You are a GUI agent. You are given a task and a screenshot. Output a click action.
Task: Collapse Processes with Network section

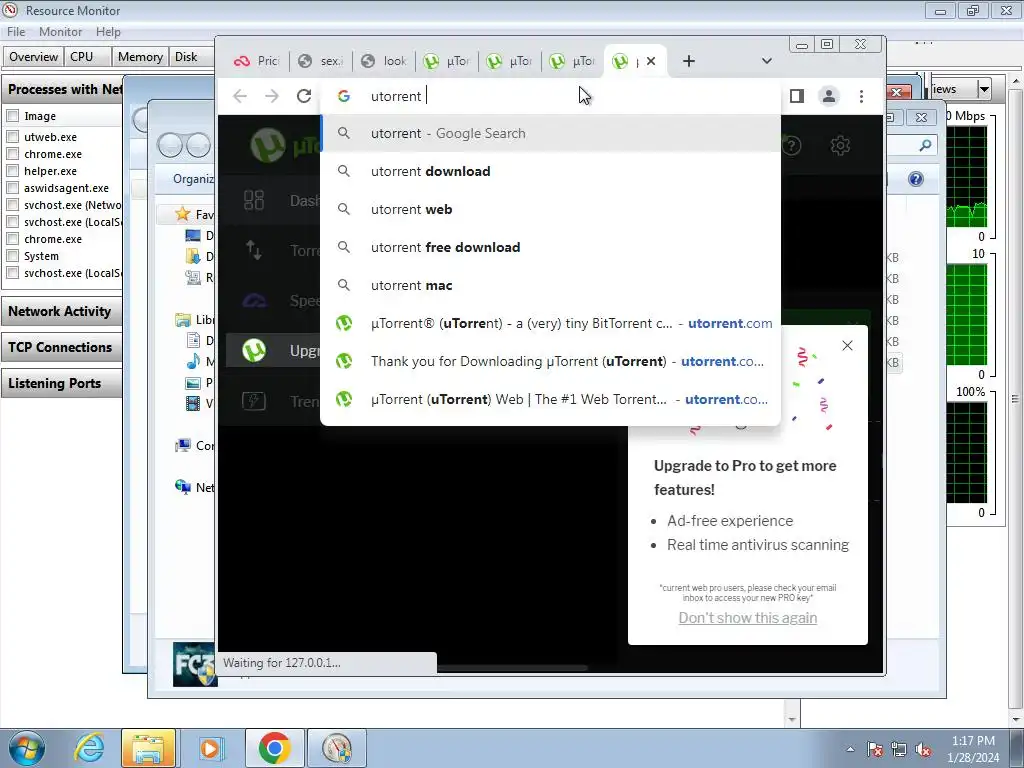(62, 89)
